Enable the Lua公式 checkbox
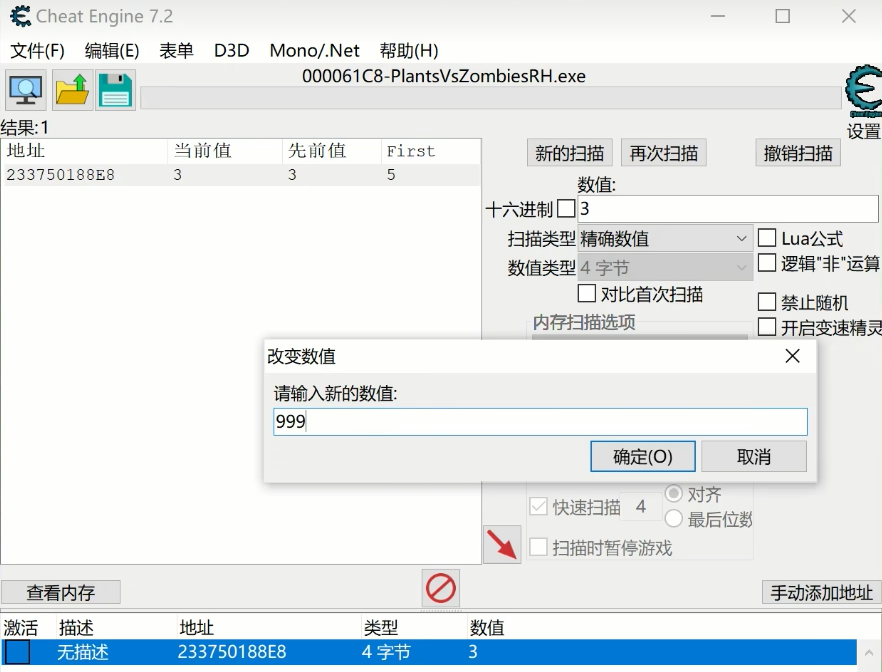 [x=767, y=238]
